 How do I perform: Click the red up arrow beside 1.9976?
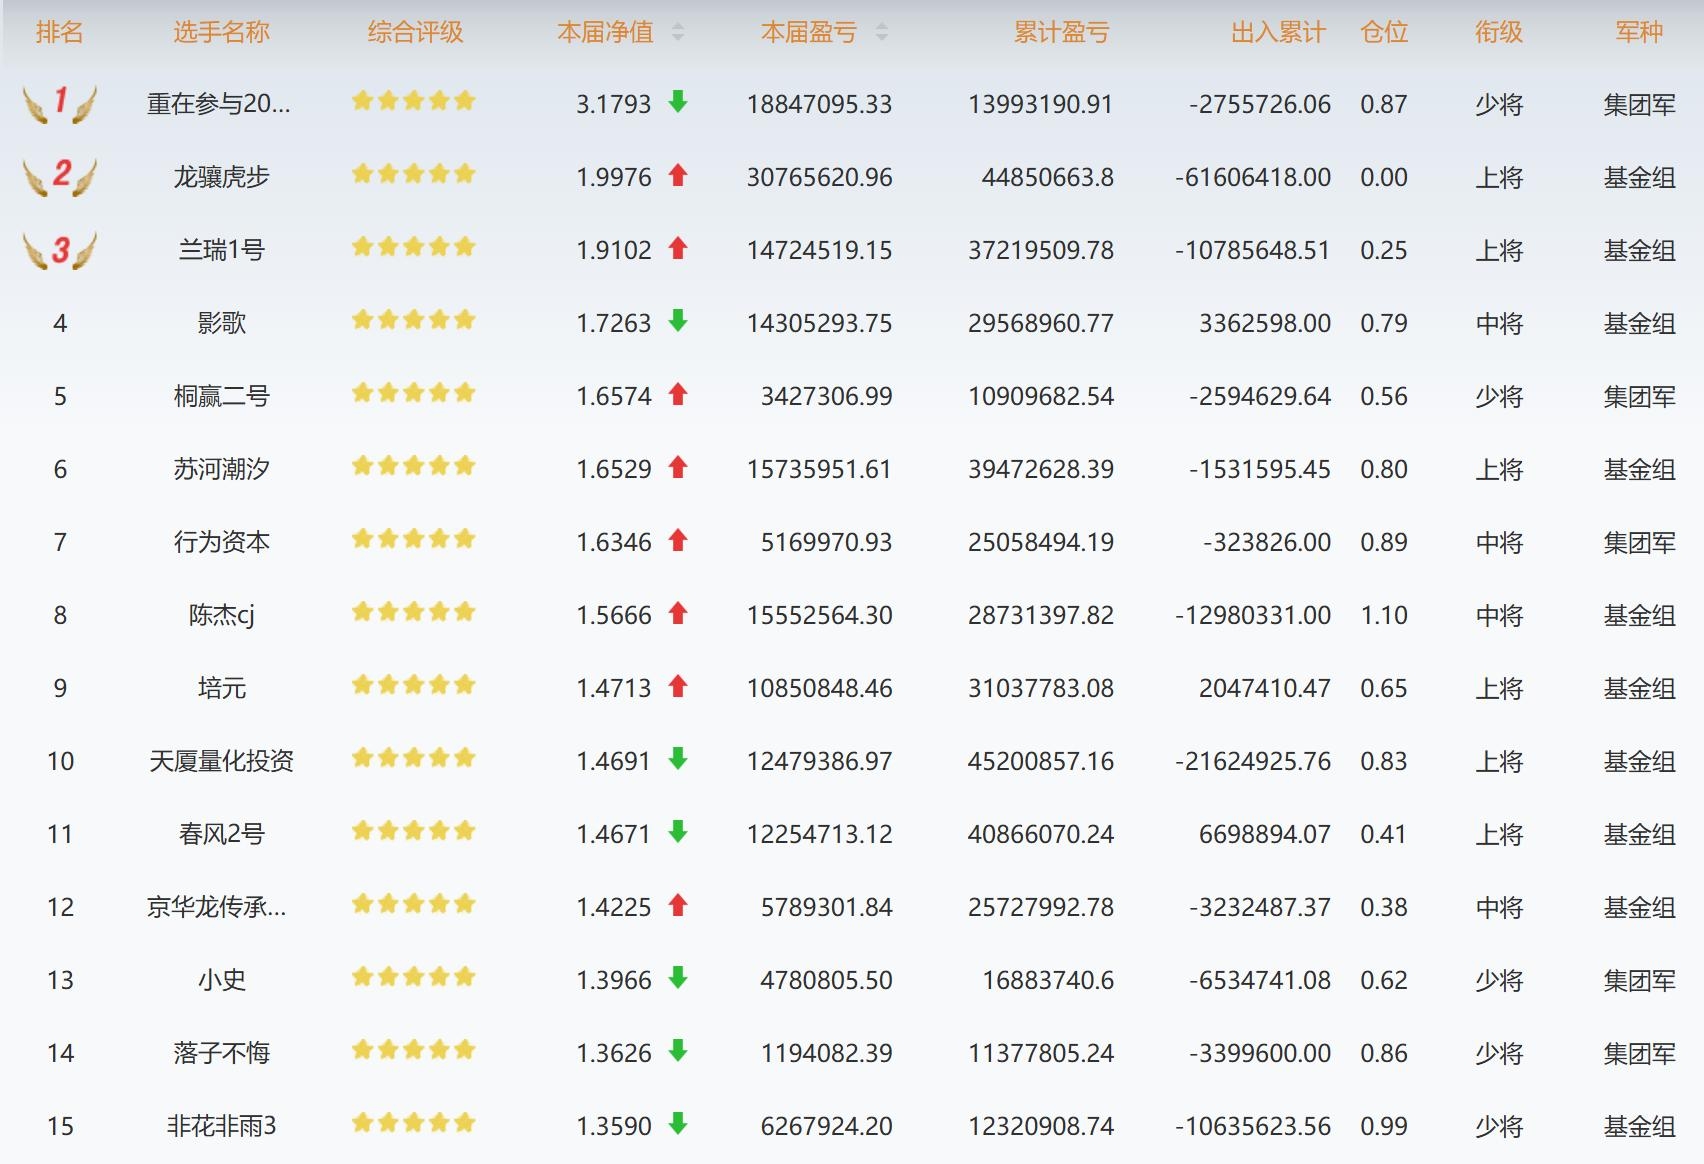678,176
